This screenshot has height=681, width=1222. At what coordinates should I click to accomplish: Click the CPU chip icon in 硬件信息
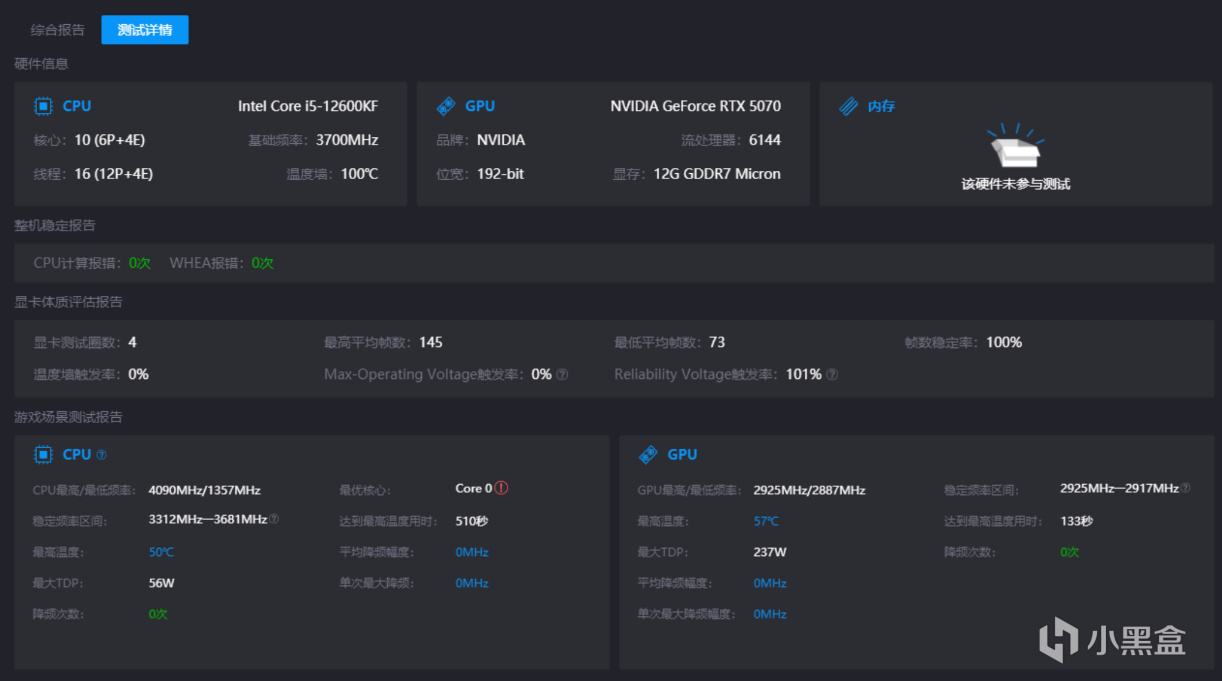[43, 106]
